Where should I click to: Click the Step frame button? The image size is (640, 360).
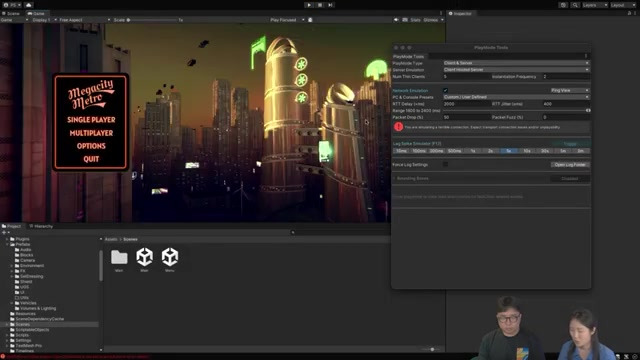330,5
